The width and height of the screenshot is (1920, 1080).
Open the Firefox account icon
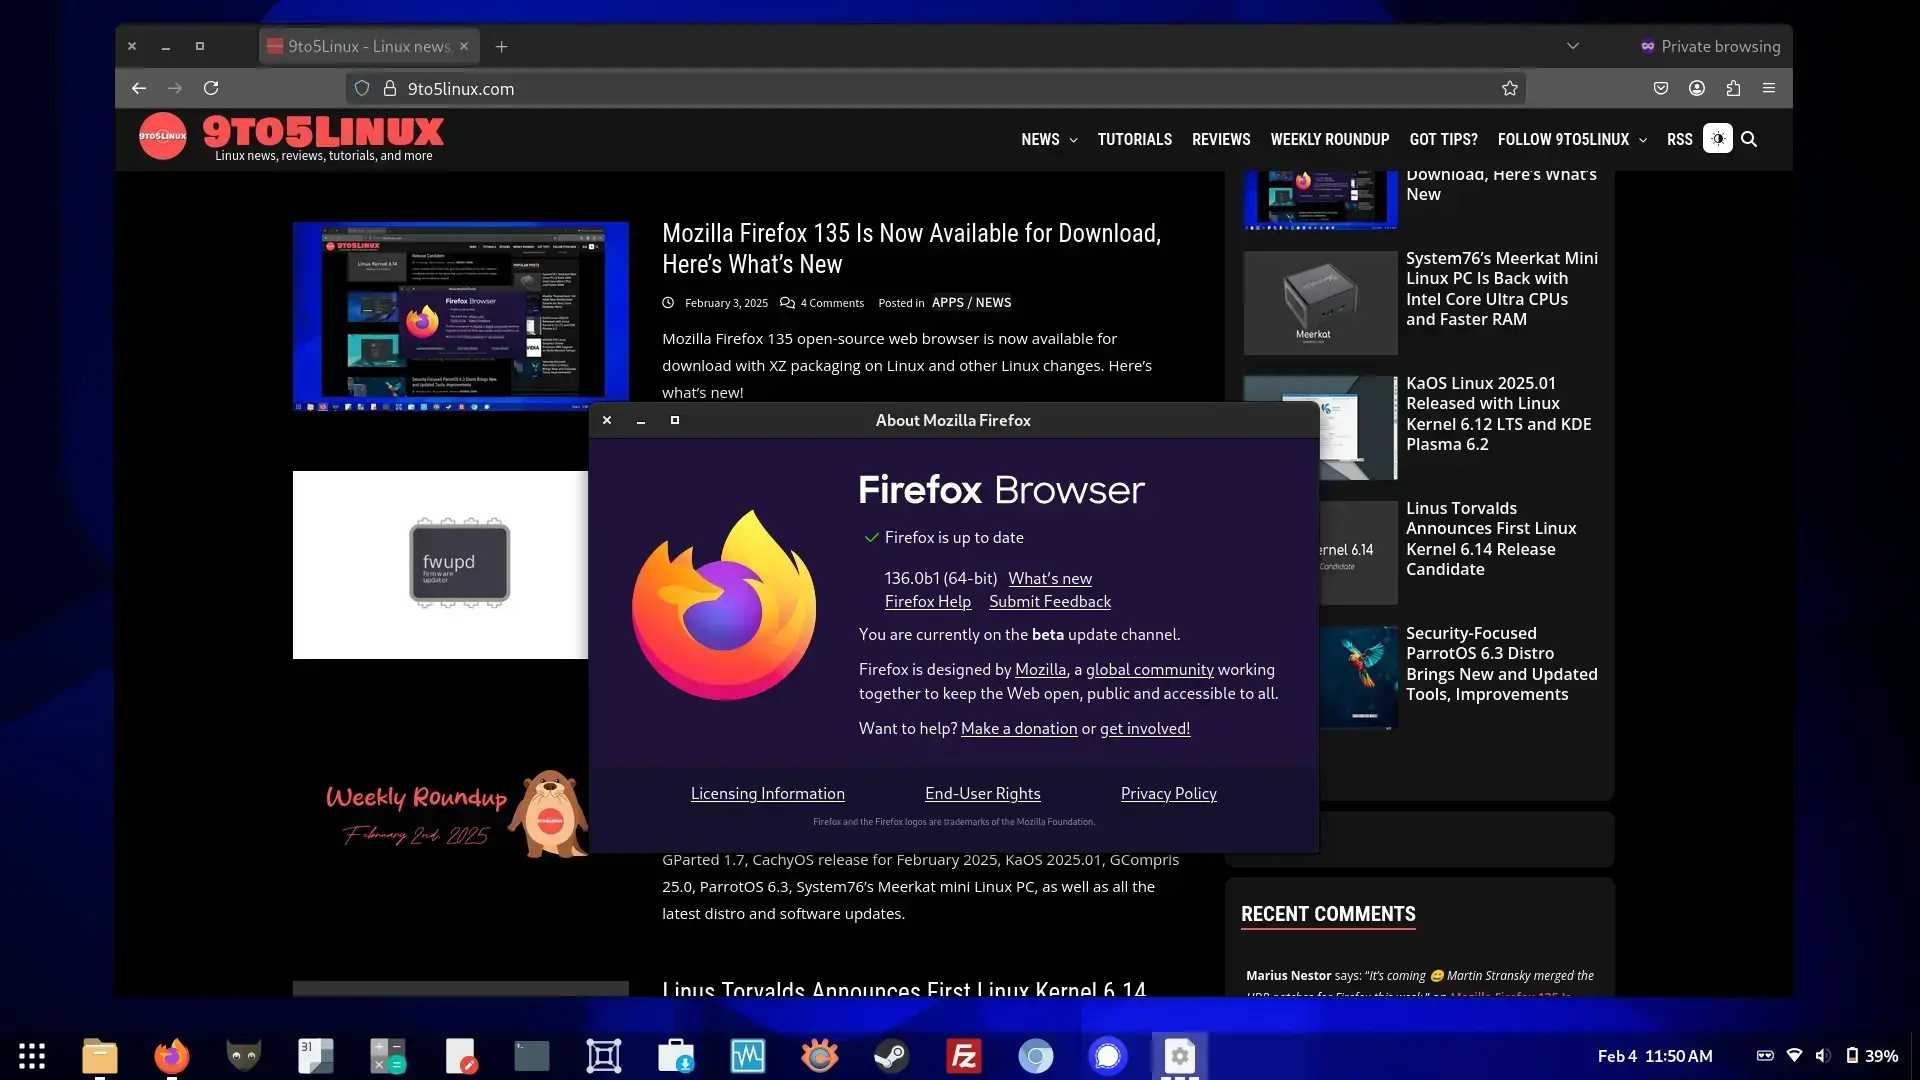point(1697,88)
